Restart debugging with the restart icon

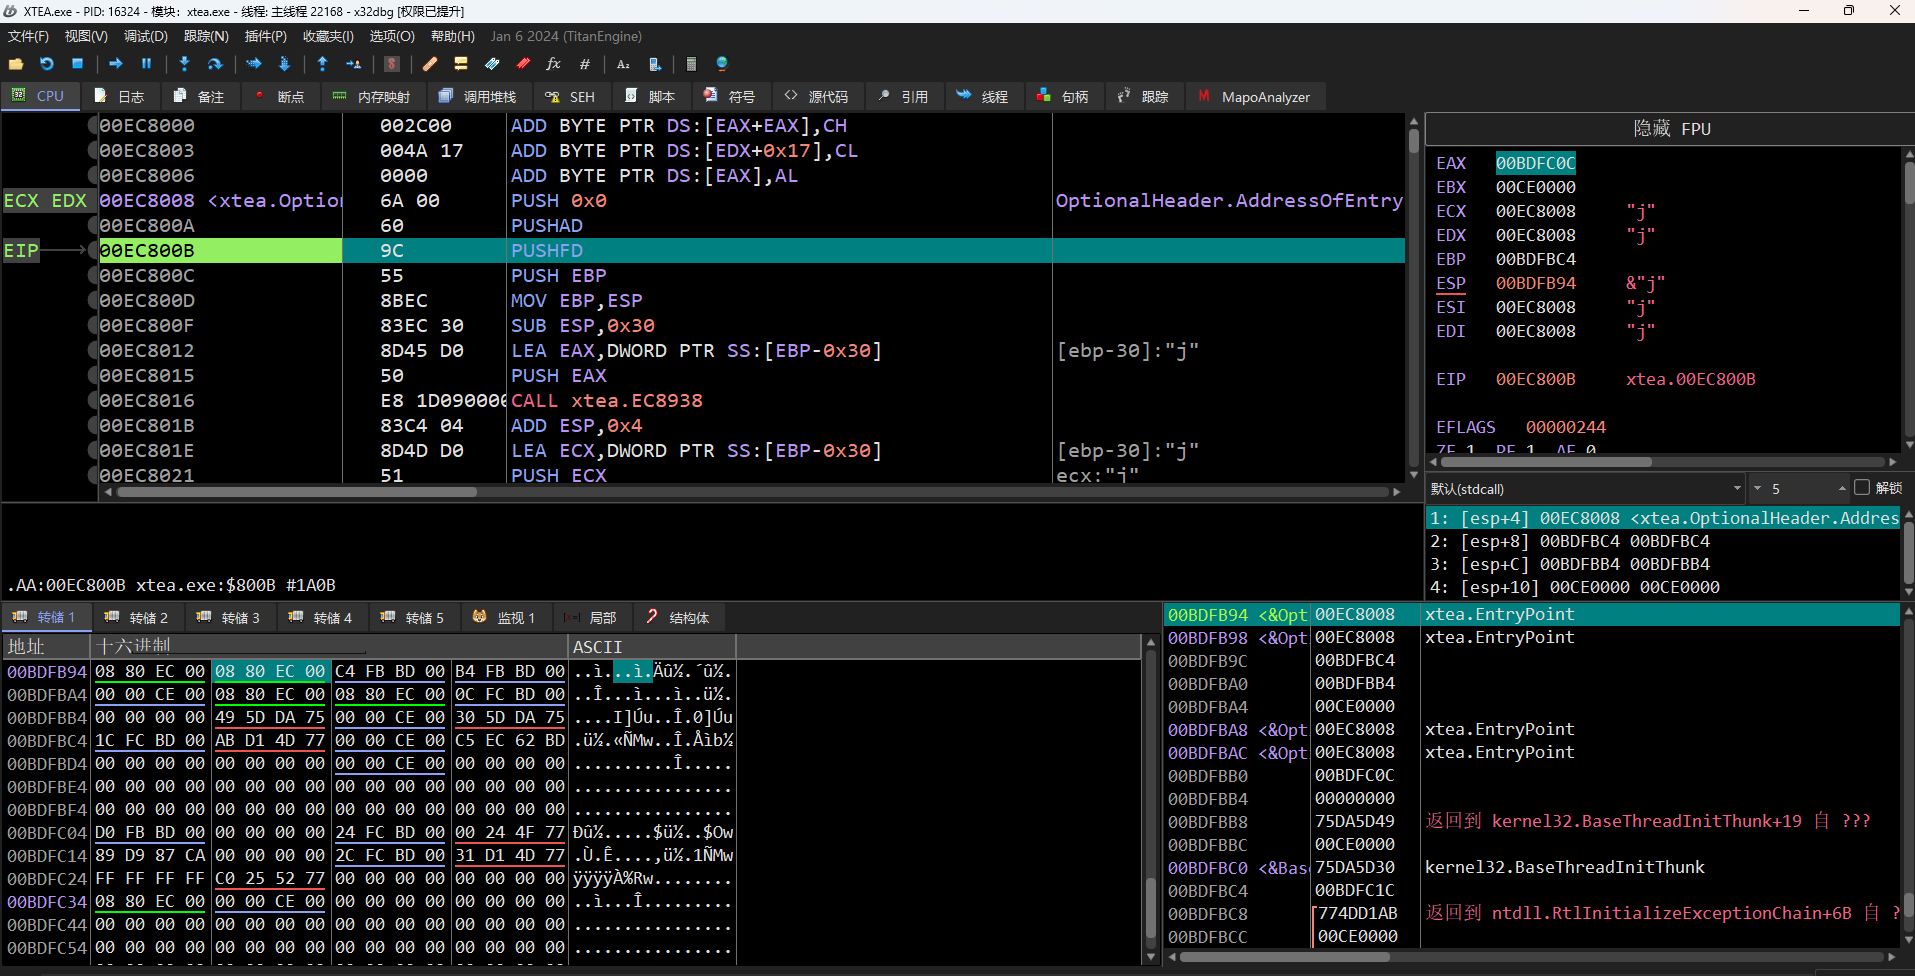pos(47,64)
